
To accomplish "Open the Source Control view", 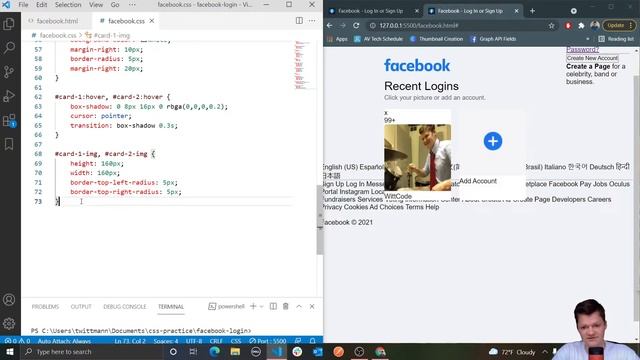I will pos(9,72).
